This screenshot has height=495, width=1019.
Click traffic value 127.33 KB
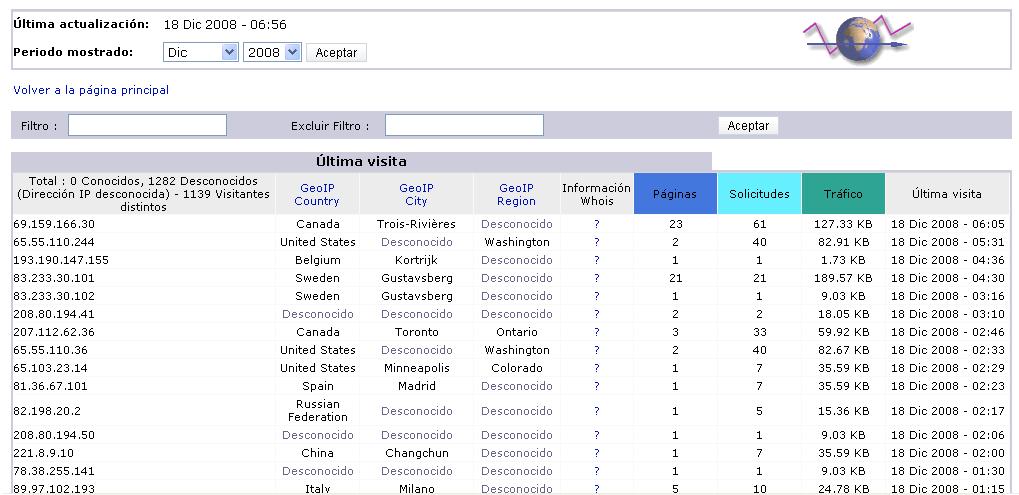point(843,224)
